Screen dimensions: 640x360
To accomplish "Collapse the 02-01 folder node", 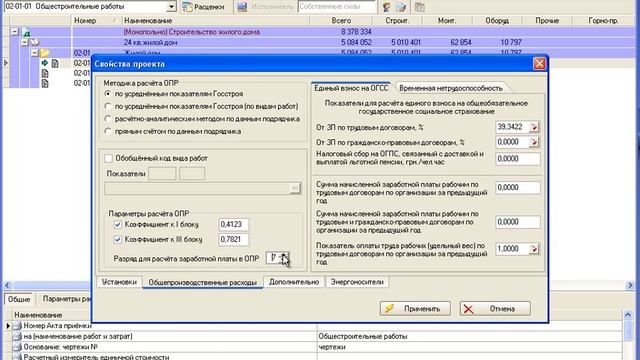I will click(35, 53).
